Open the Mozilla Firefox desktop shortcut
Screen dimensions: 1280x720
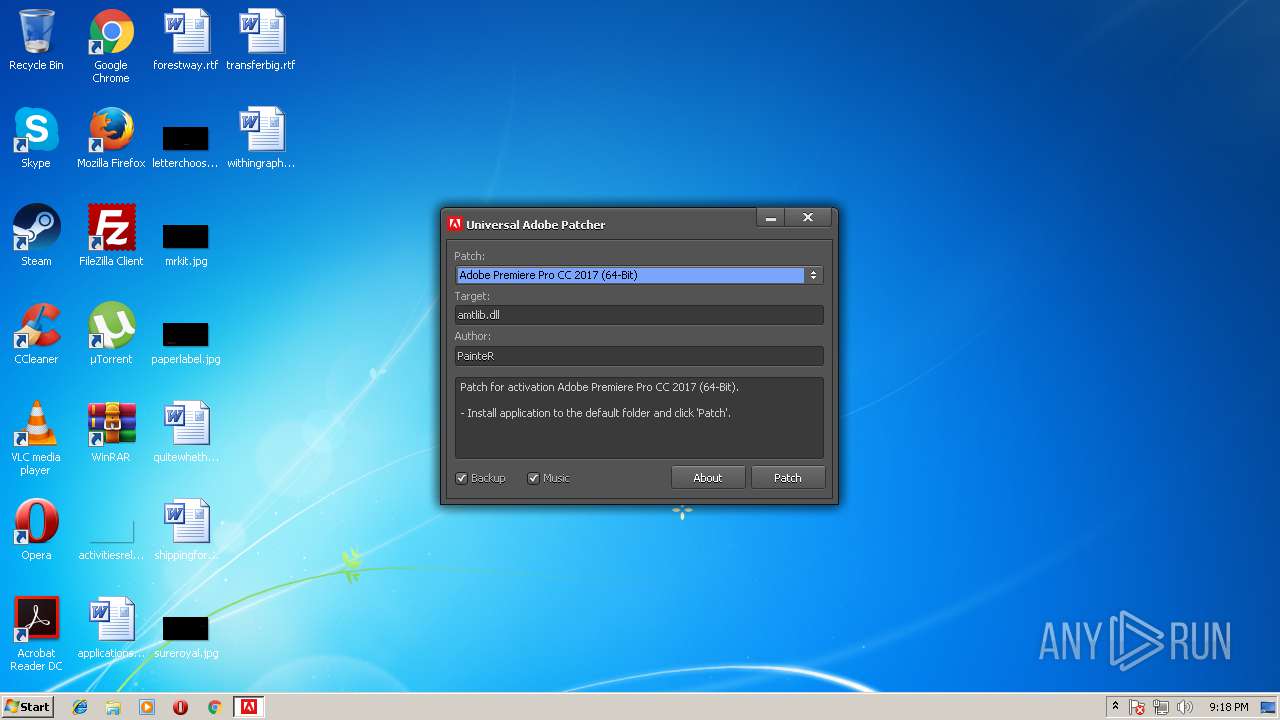coord(111,138)
